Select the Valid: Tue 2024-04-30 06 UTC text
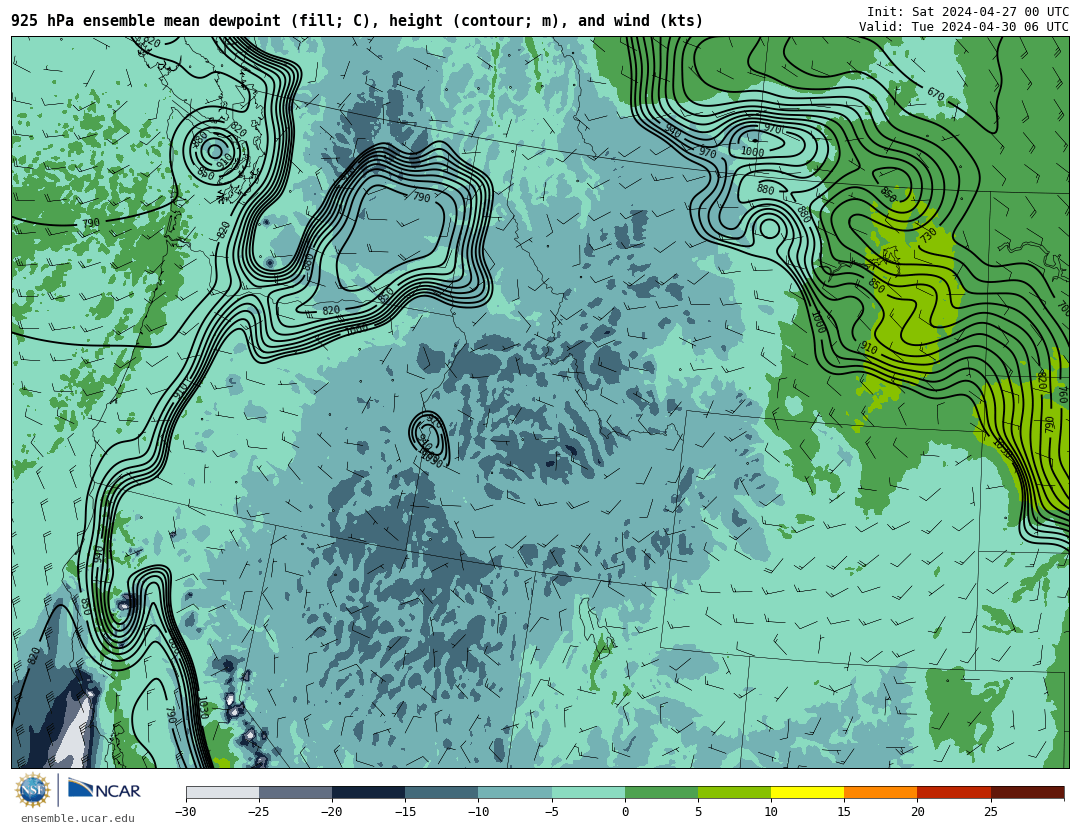 point(964,27)
